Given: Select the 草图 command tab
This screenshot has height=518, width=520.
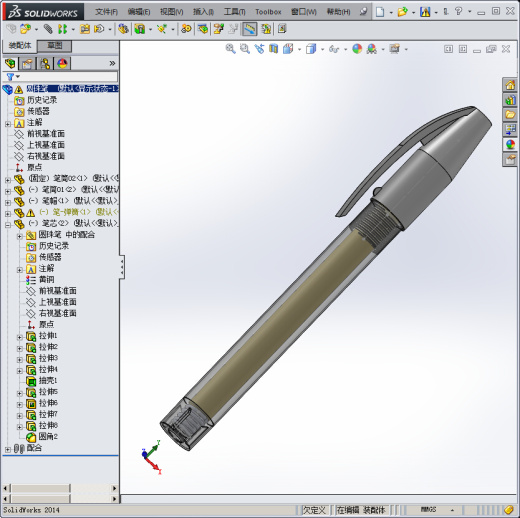Looking at the screenshot, I should coord(54,46).
